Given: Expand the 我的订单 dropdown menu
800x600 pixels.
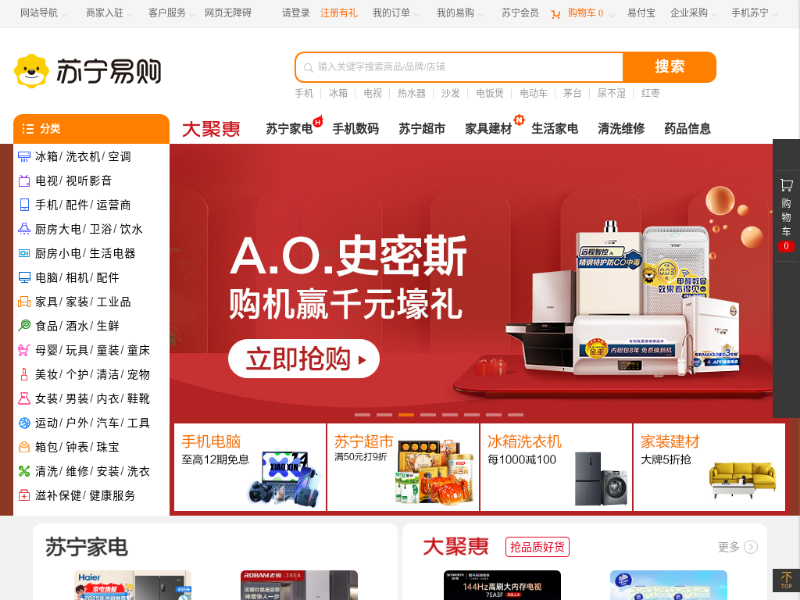Looking at the screenshot, I should point(395,13).
